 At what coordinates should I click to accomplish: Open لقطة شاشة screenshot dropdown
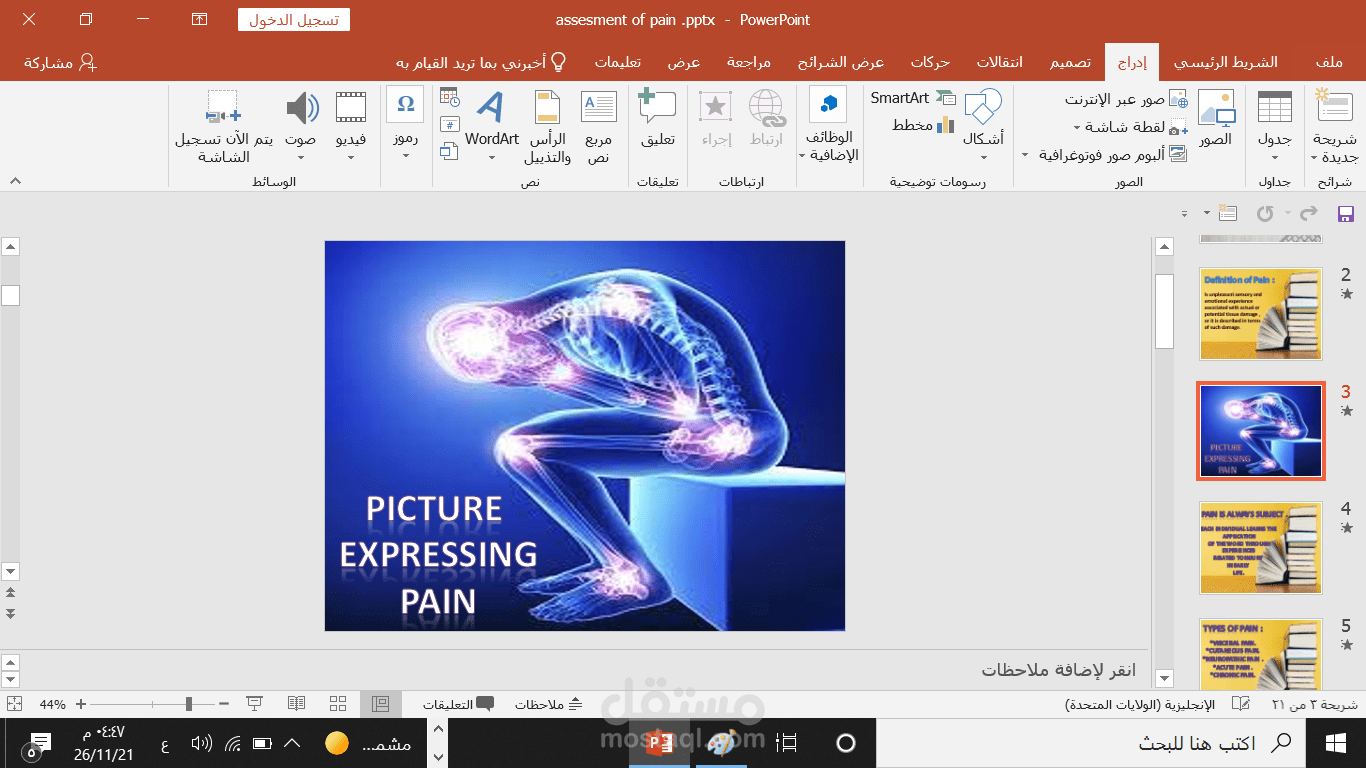click(1130, 127)
